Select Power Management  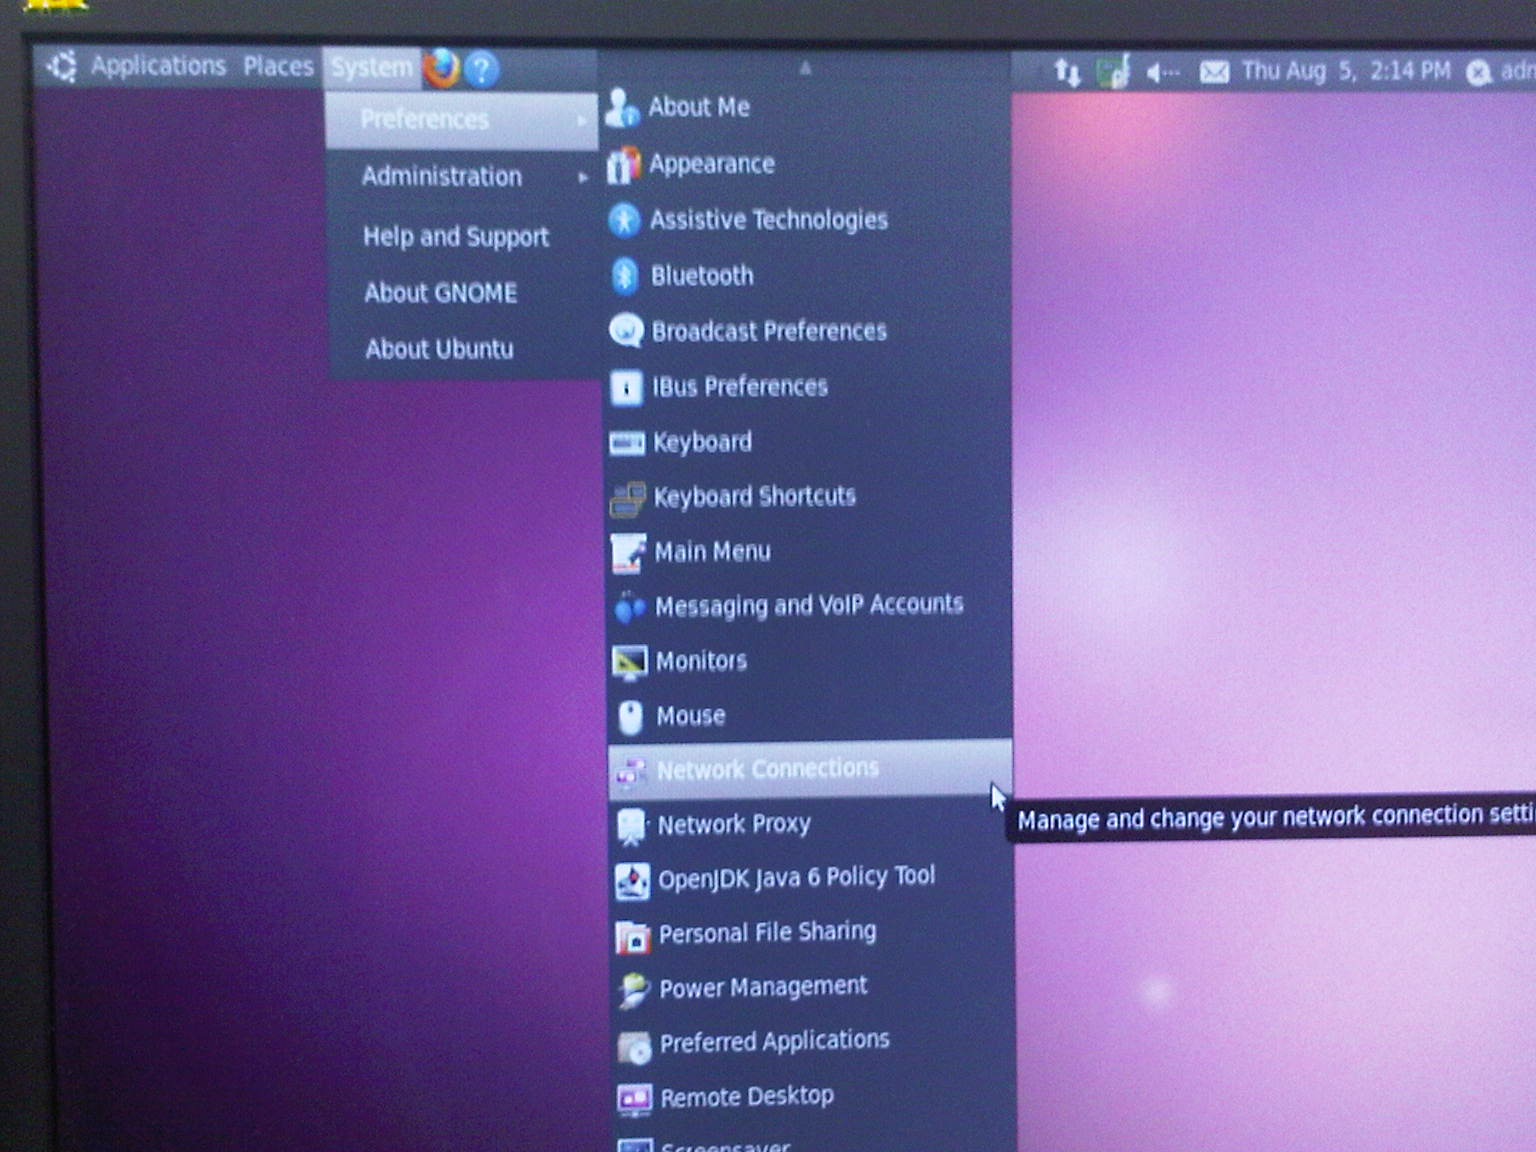point(811,988)
